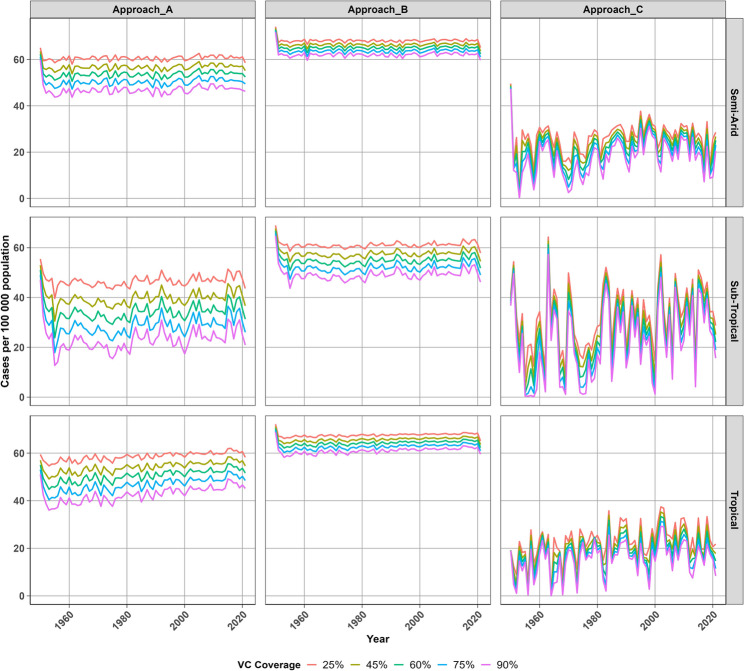Click the y-axis 40 tick of Sub-Tropical row
Viewport: 744px width, 671px height.
coord(19,298)
